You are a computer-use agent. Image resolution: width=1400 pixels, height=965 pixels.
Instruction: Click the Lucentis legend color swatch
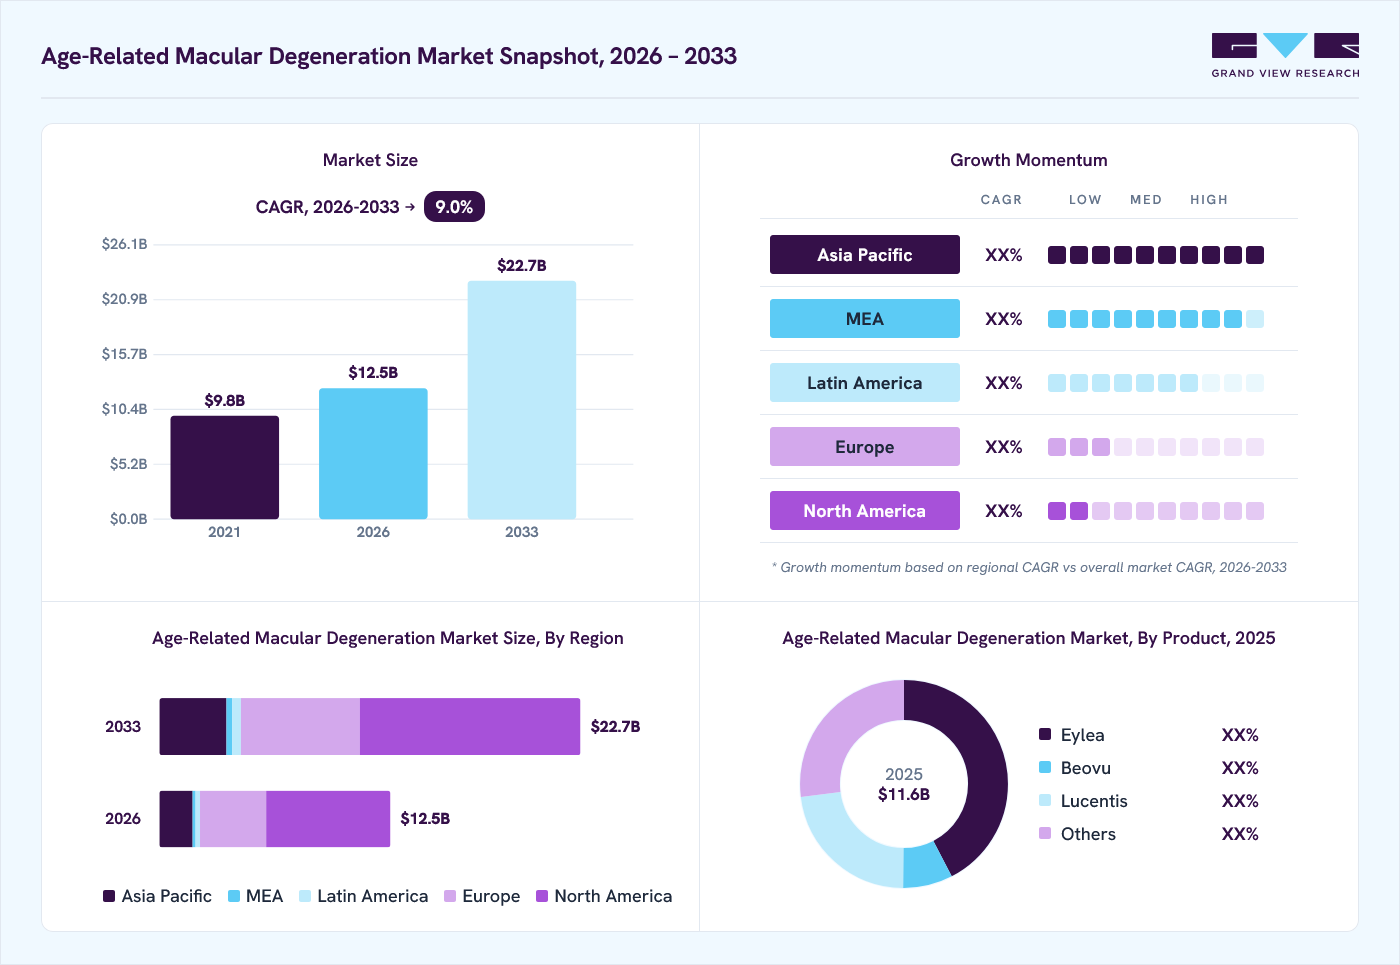(1045, 800)
